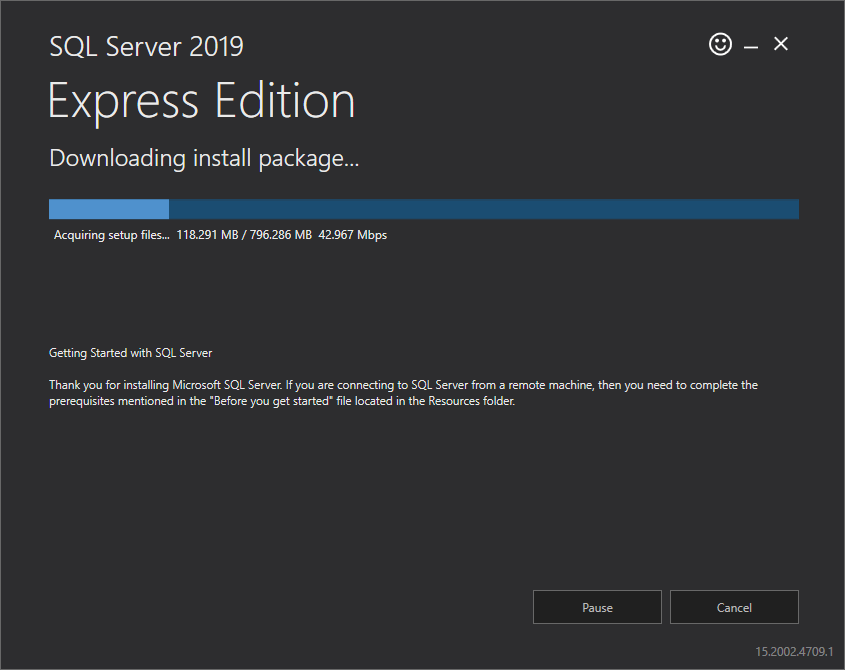
Task: Cancel the SQL Server installation
Action: (734, 607)
